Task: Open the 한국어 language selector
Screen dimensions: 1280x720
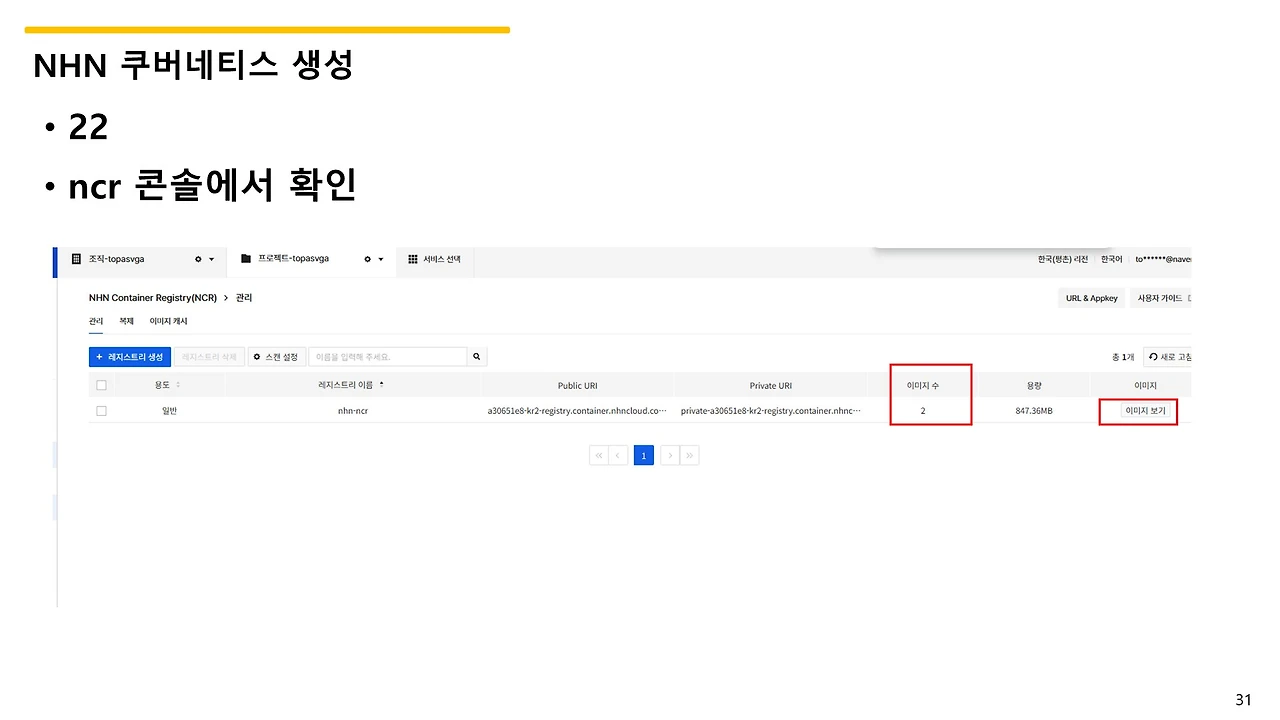Action: click(1110, 259)
